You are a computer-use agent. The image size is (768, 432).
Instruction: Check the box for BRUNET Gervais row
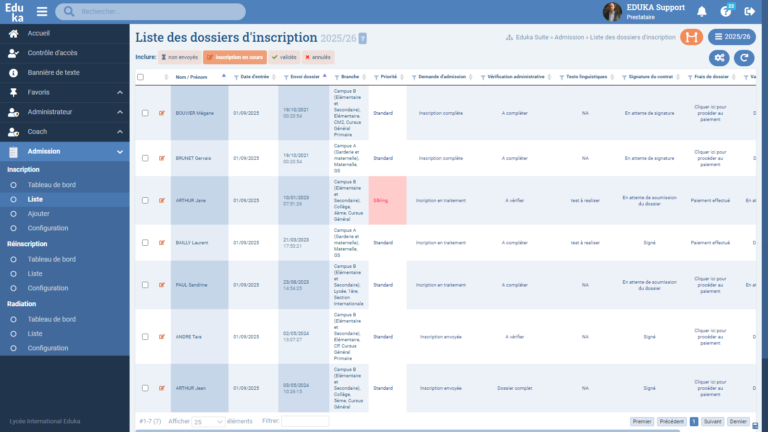[x=145, y=158]
